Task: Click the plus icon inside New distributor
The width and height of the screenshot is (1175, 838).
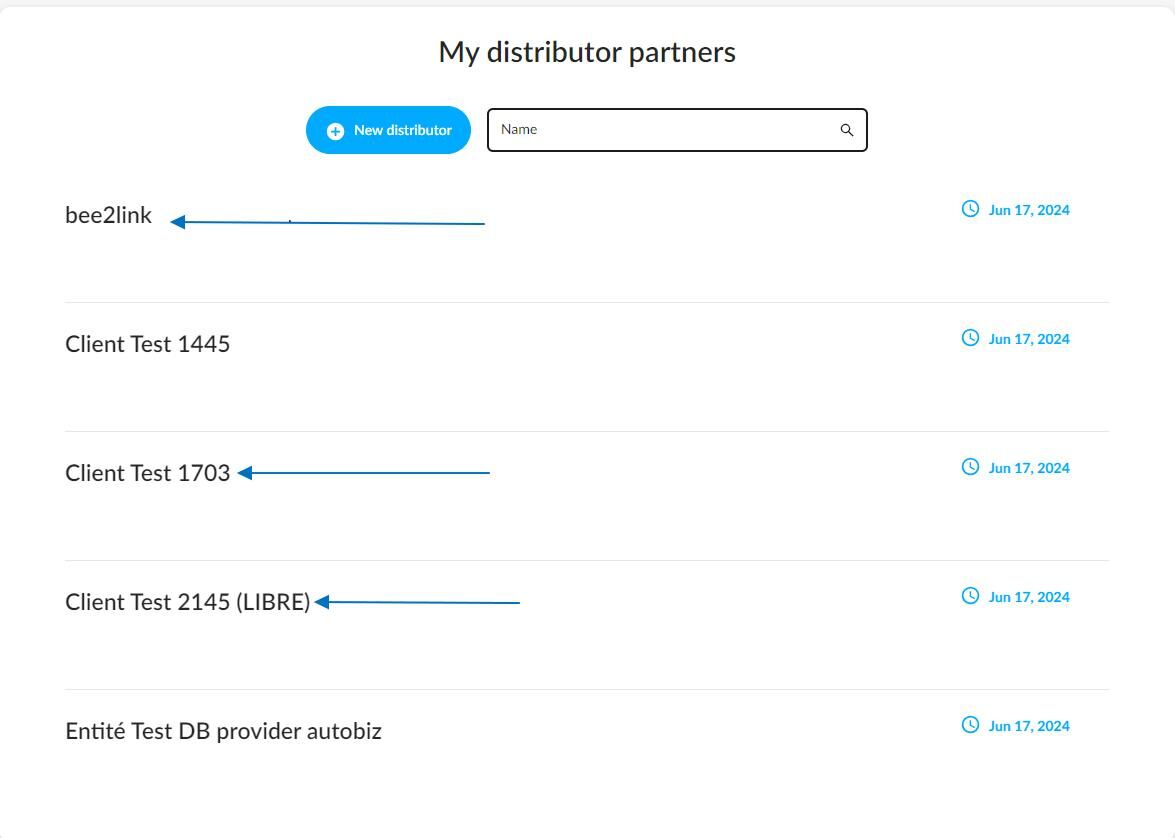Action: click(335, 131)
